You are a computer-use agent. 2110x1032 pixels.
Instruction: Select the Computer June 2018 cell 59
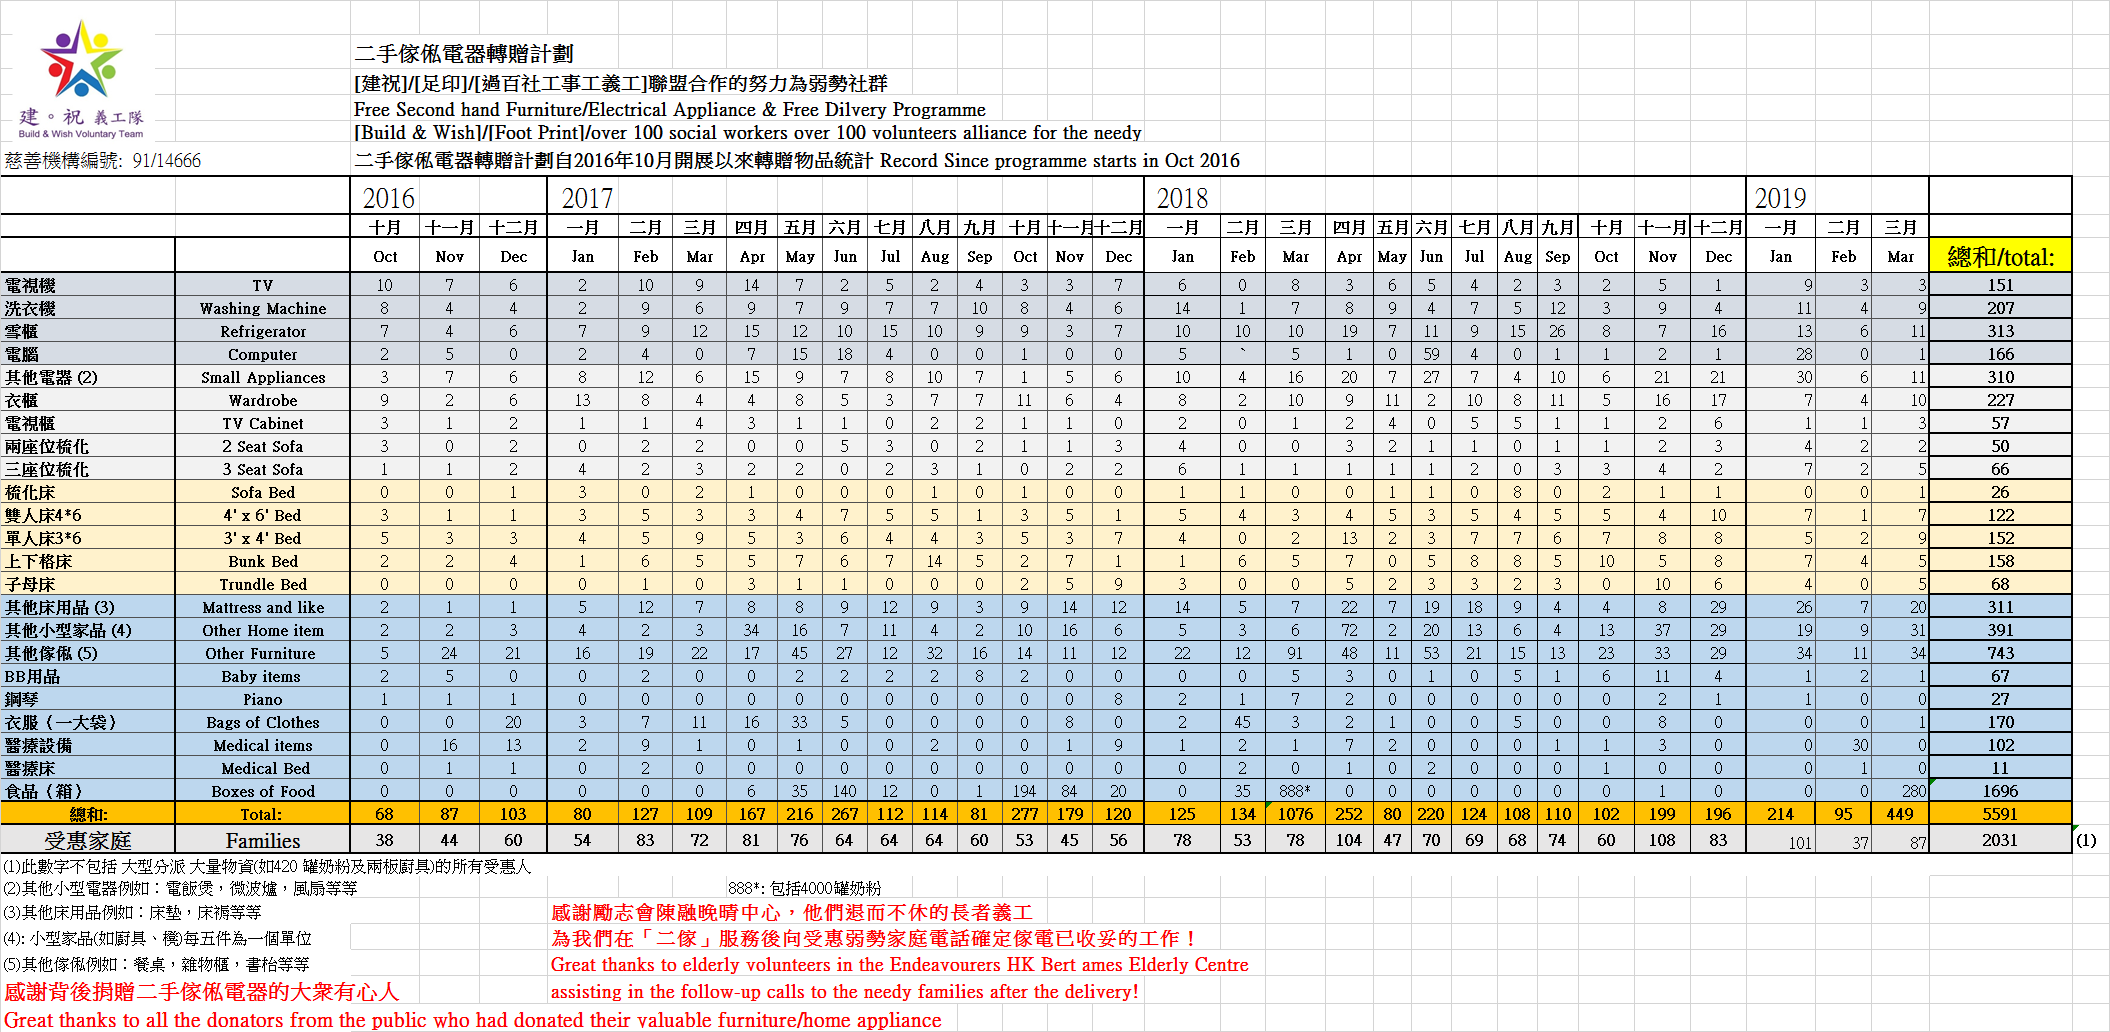click(x=1431, y=354)
